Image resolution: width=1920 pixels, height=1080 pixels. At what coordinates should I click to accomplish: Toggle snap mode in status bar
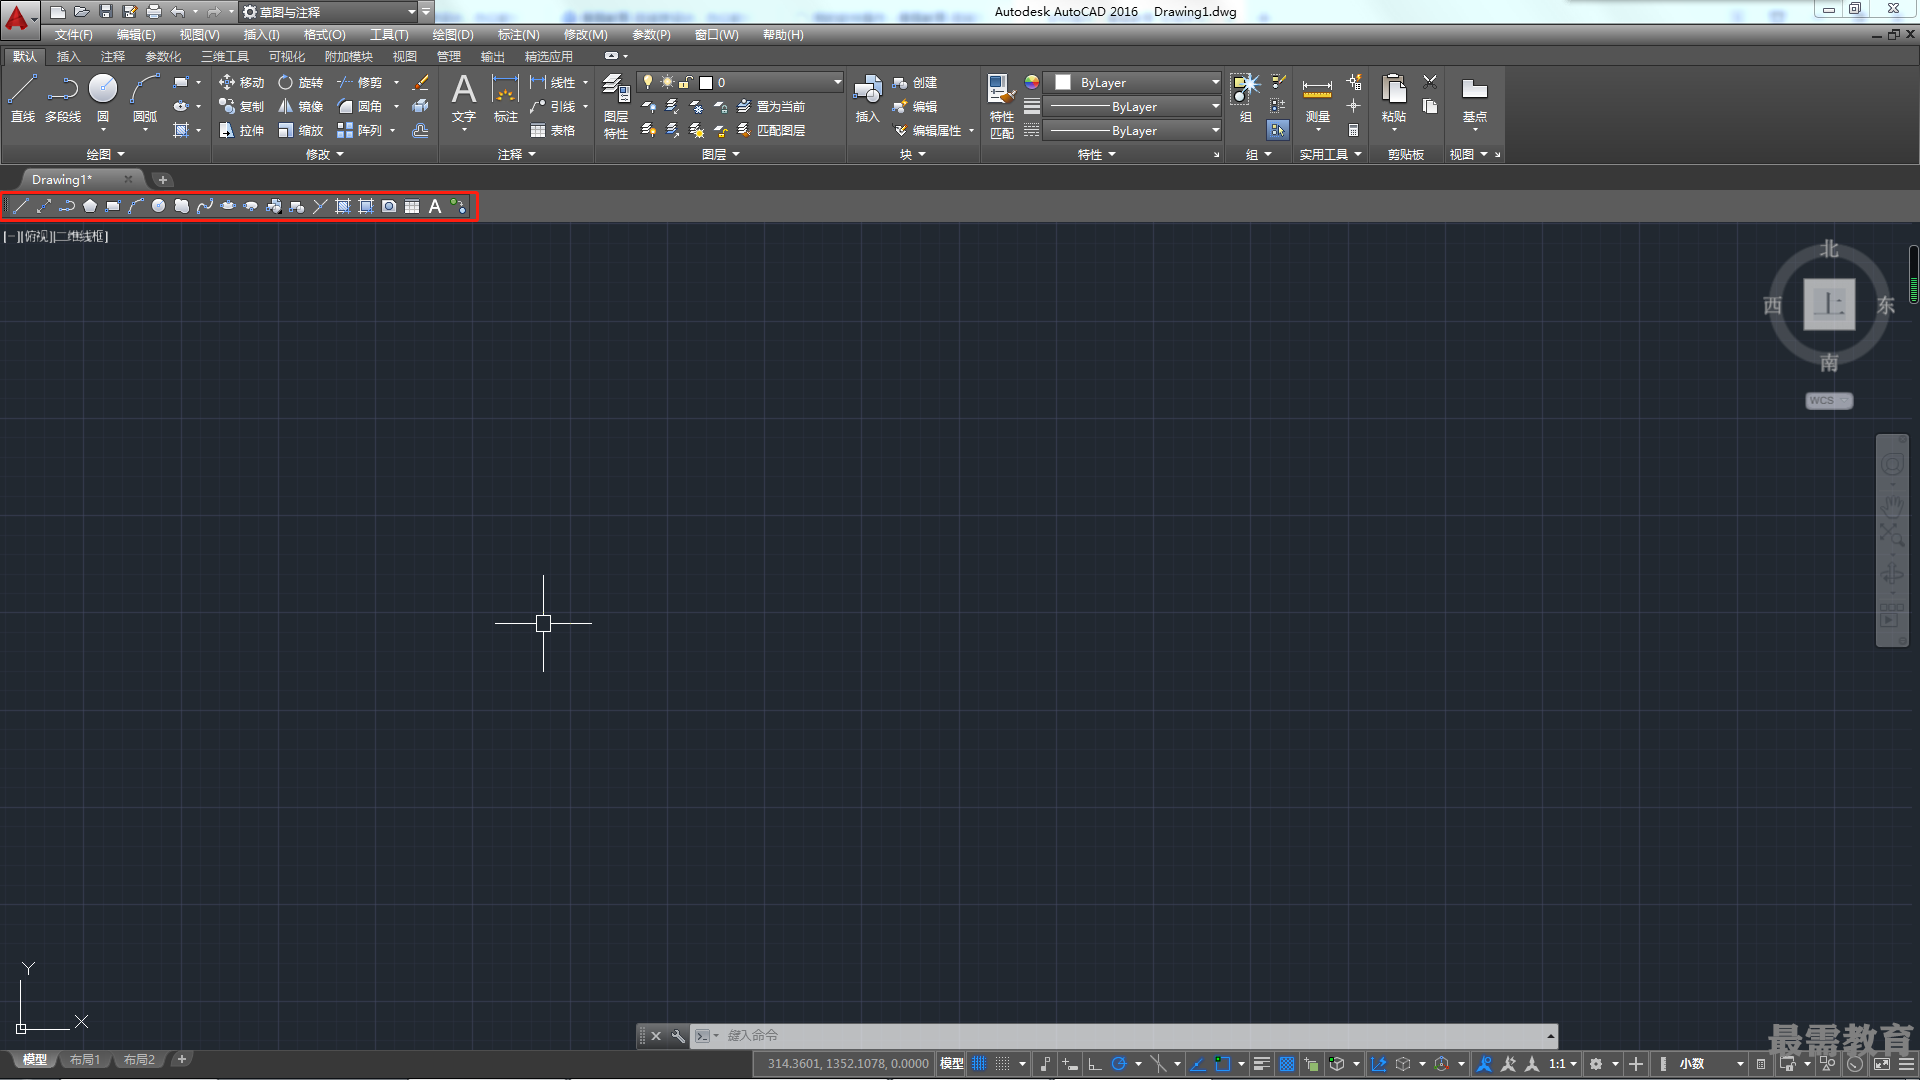pos(1003,1064)
